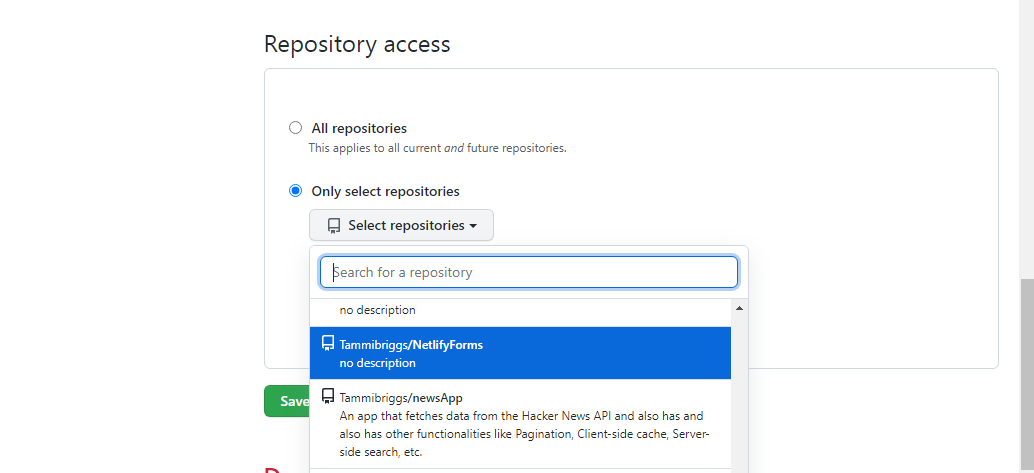Click 'This applies to all current and future' note
This screenshot has width=1034, height=473.
(x=437, y=148)
